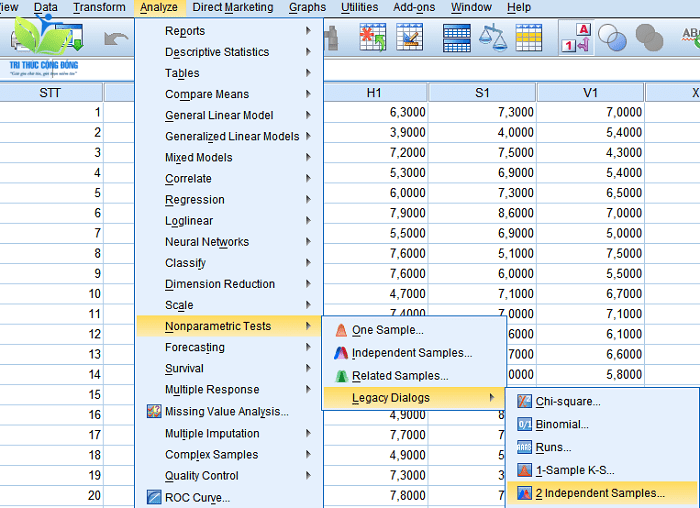Click the Insert Variable toolbar icon
Screen dimensions: 700x508
(409, 37)
